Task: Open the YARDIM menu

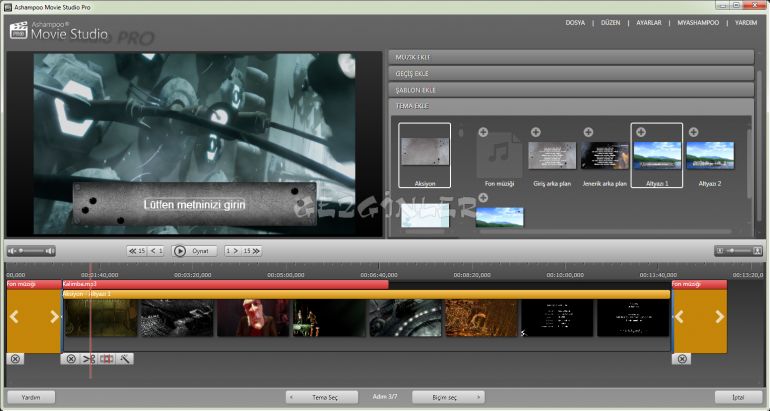Action: coord(745,23)
